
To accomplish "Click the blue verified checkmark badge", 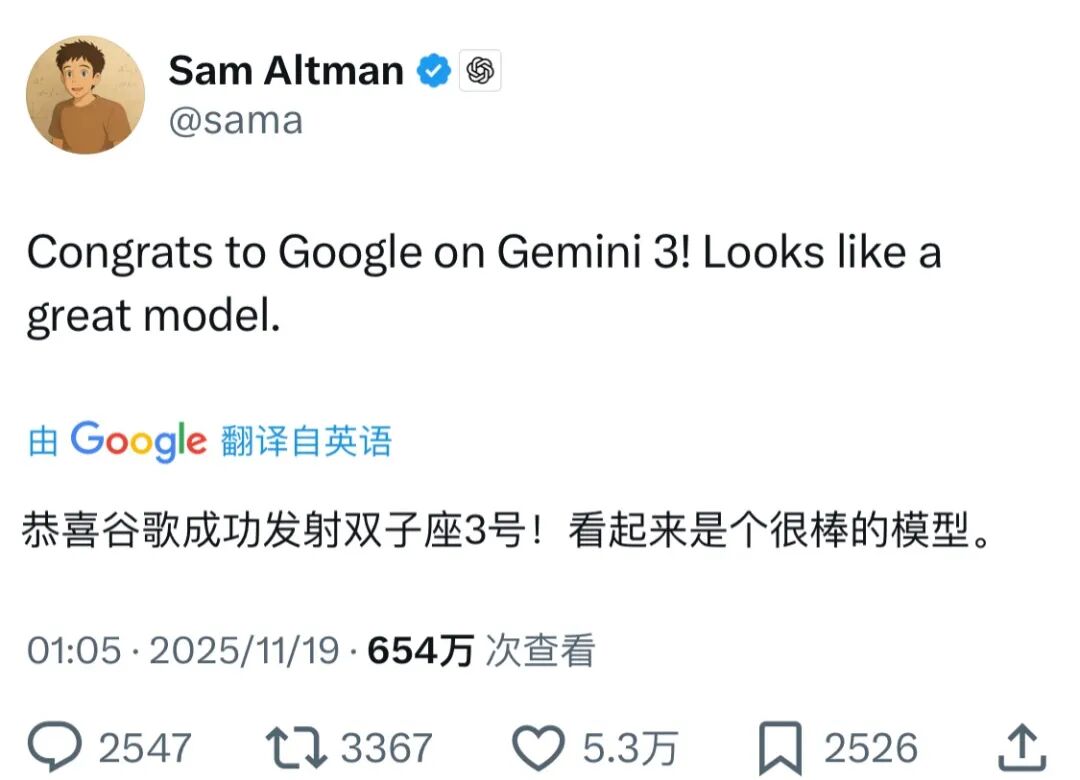I will [433, 71].
